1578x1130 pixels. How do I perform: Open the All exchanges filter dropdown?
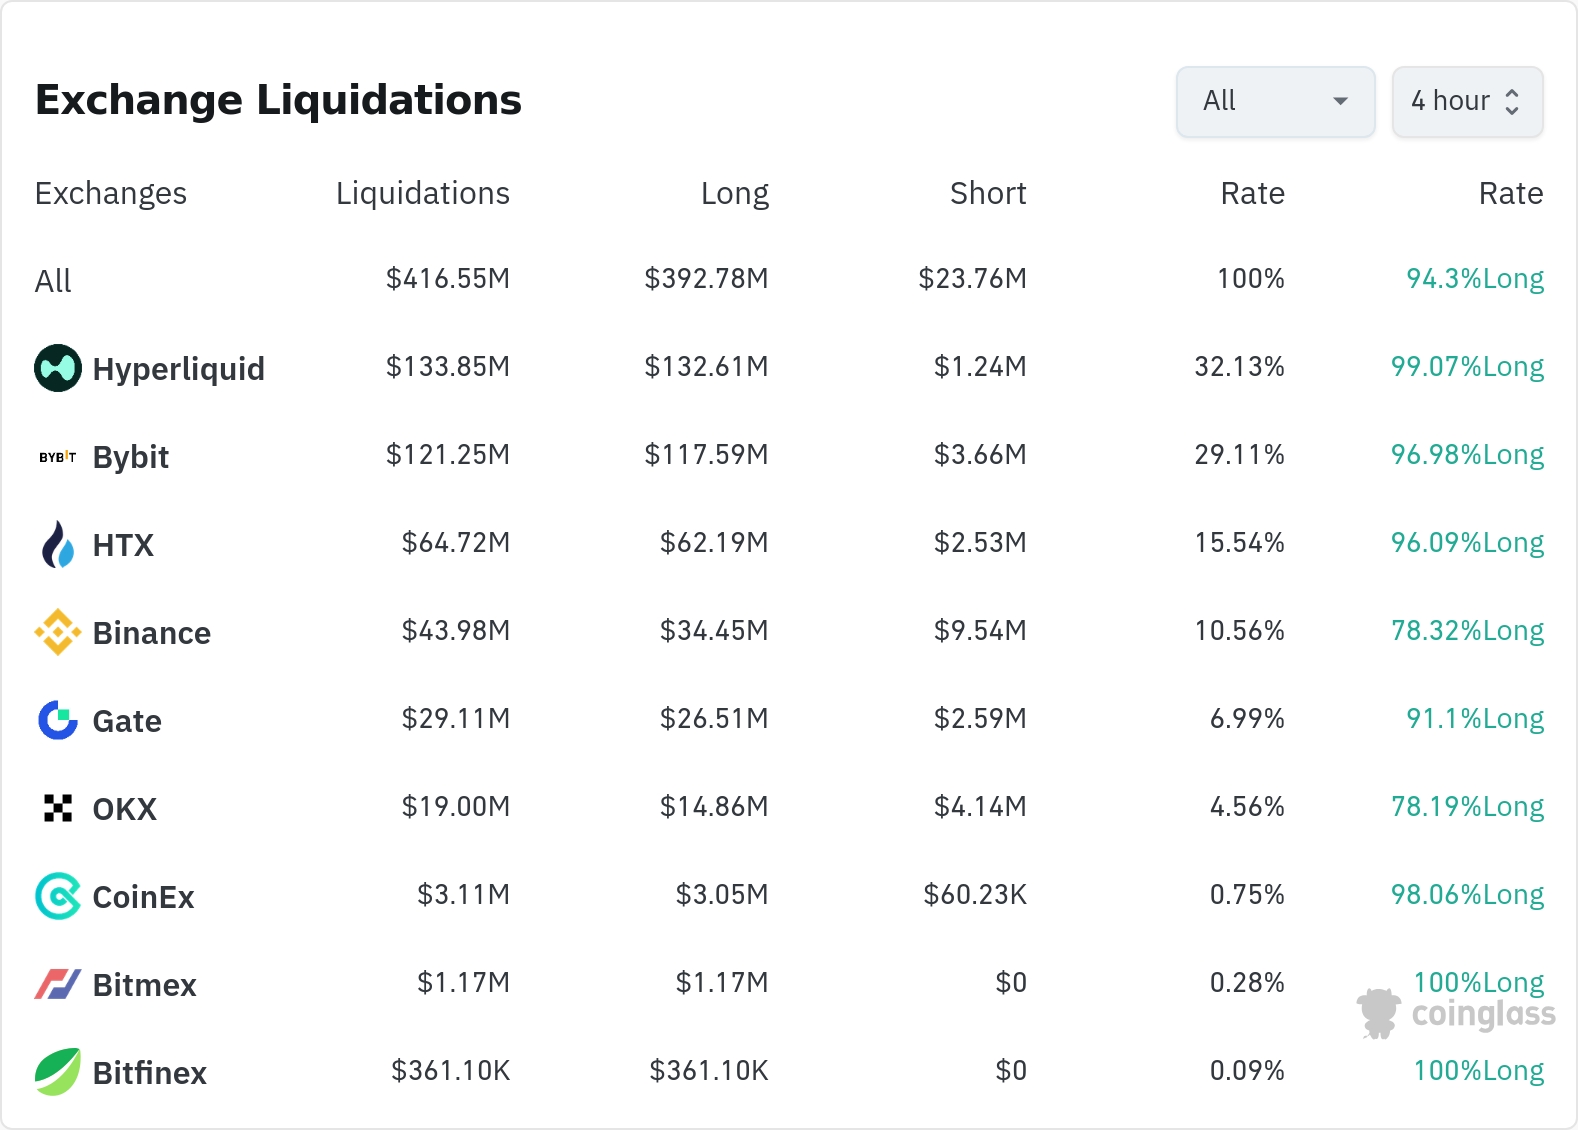tap(1274, 101)
